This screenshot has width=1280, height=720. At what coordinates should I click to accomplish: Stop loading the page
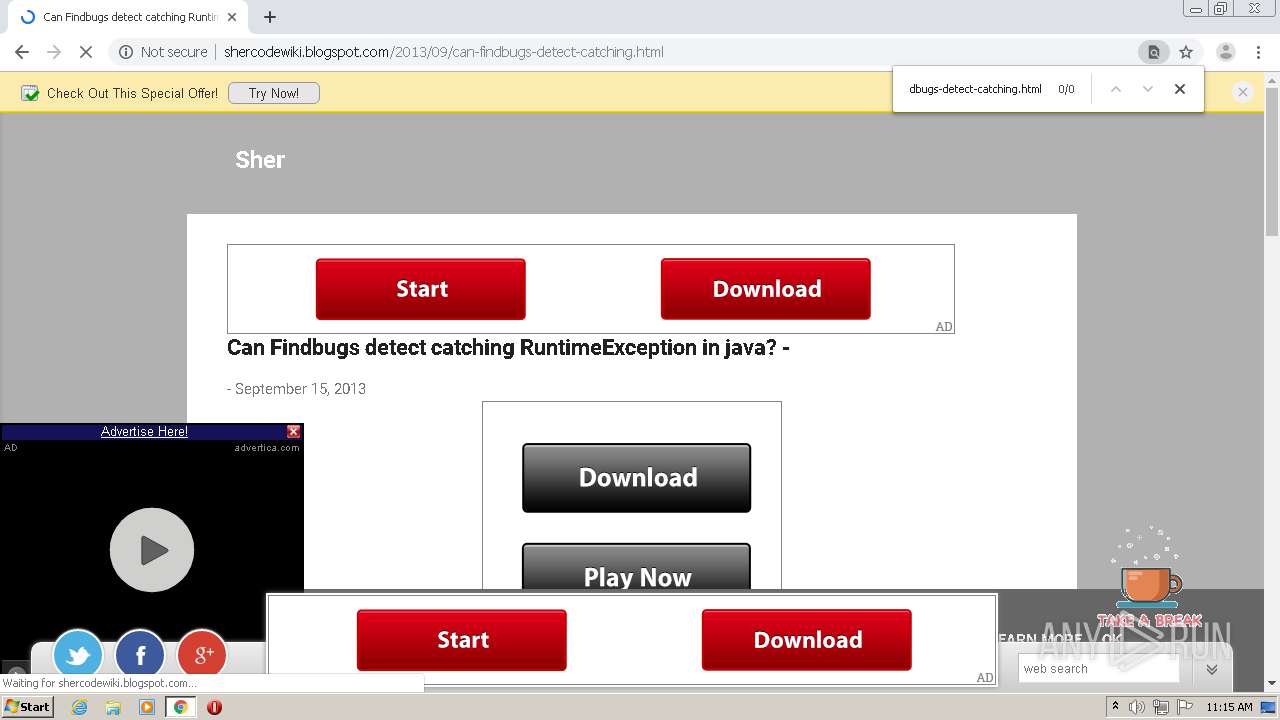coord(85,52)
